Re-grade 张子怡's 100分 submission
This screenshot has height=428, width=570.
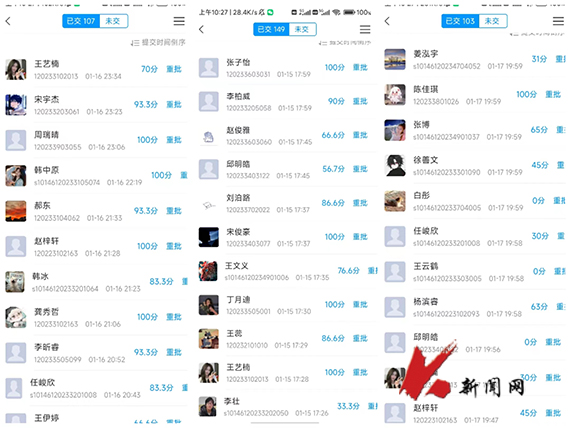click(x=360, y=67)
